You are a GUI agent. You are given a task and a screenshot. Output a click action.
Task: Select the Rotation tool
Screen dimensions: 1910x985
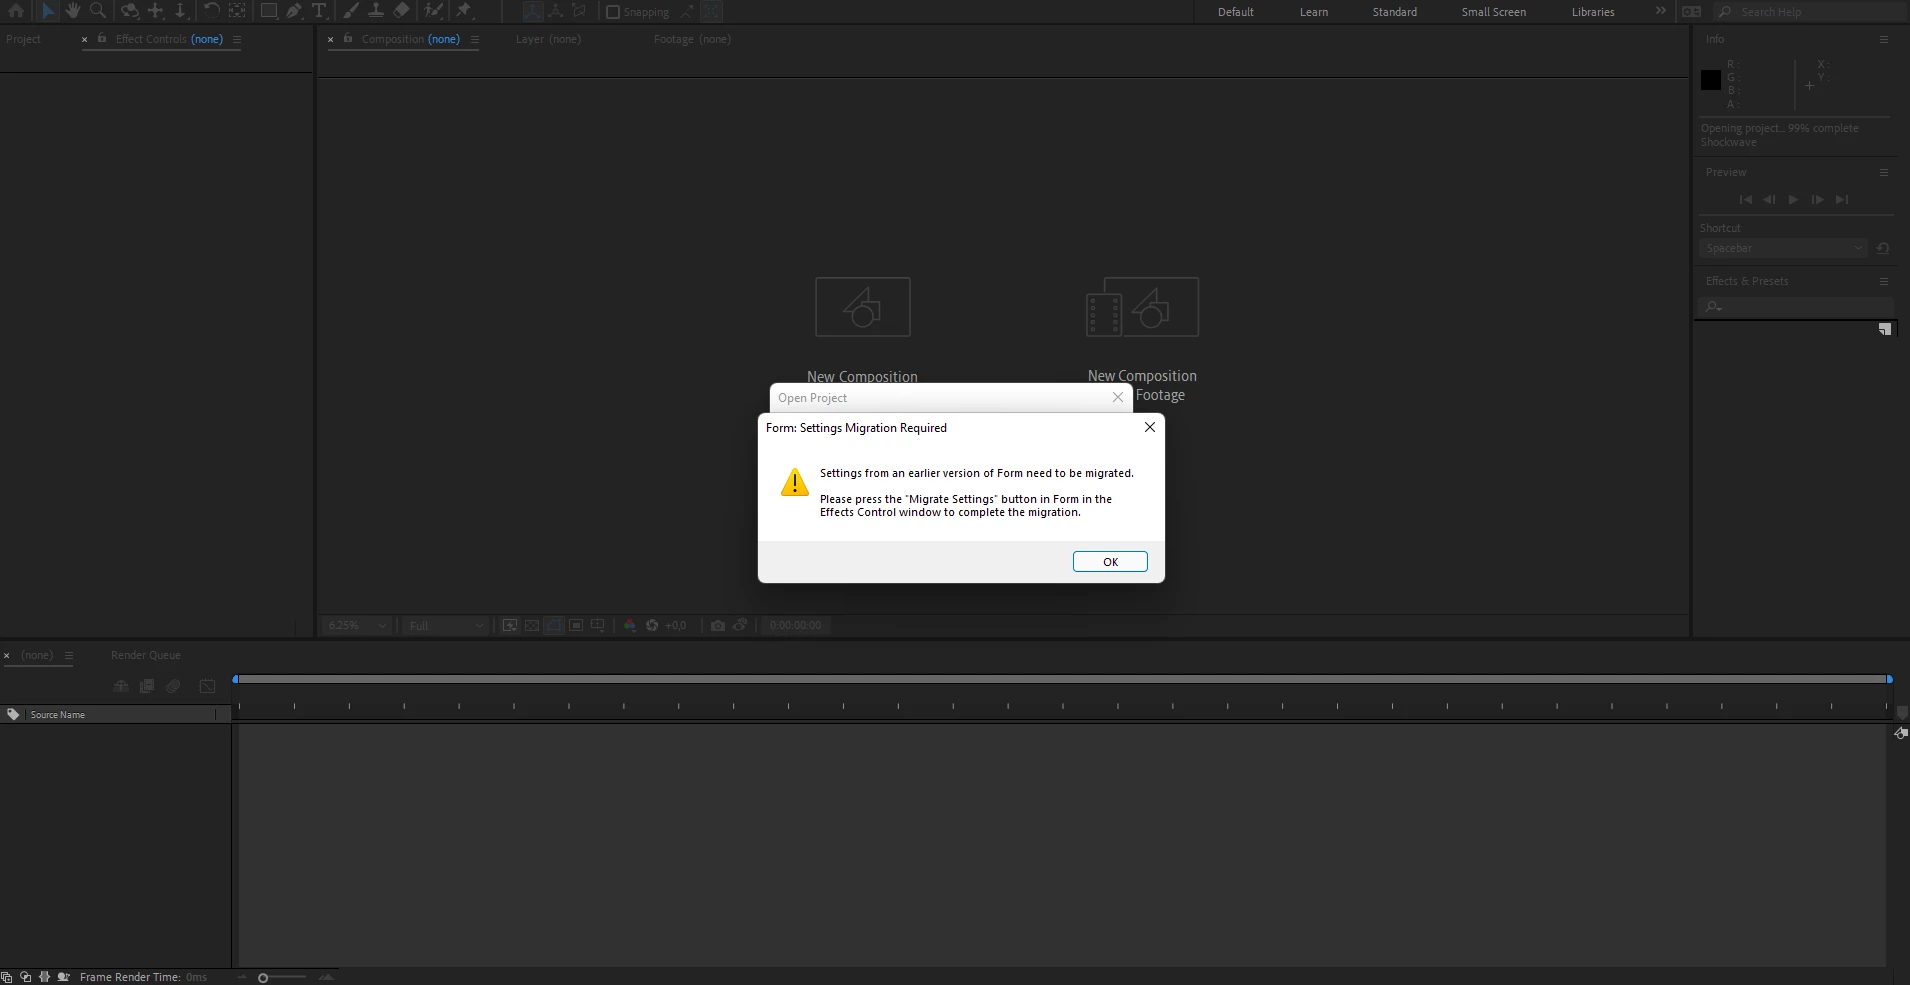tap(211, 11)
